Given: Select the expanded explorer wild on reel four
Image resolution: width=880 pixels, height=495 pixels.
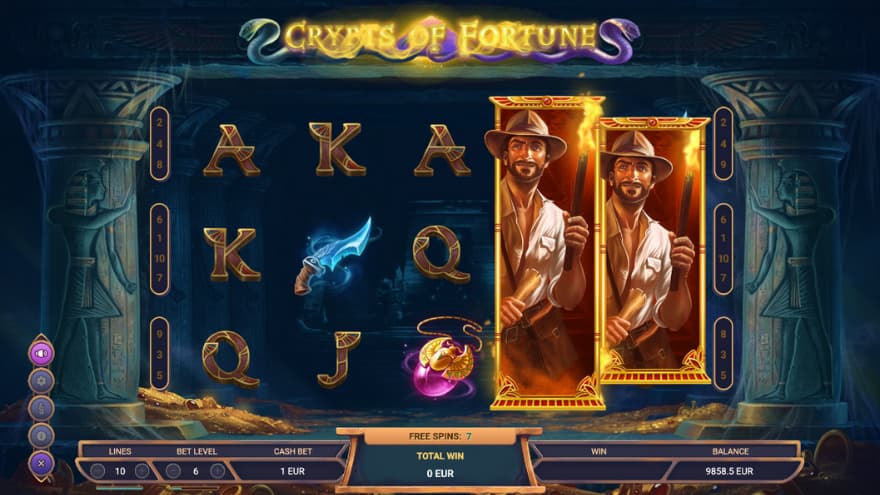Looking at the screenshot, I should point(546,253).
